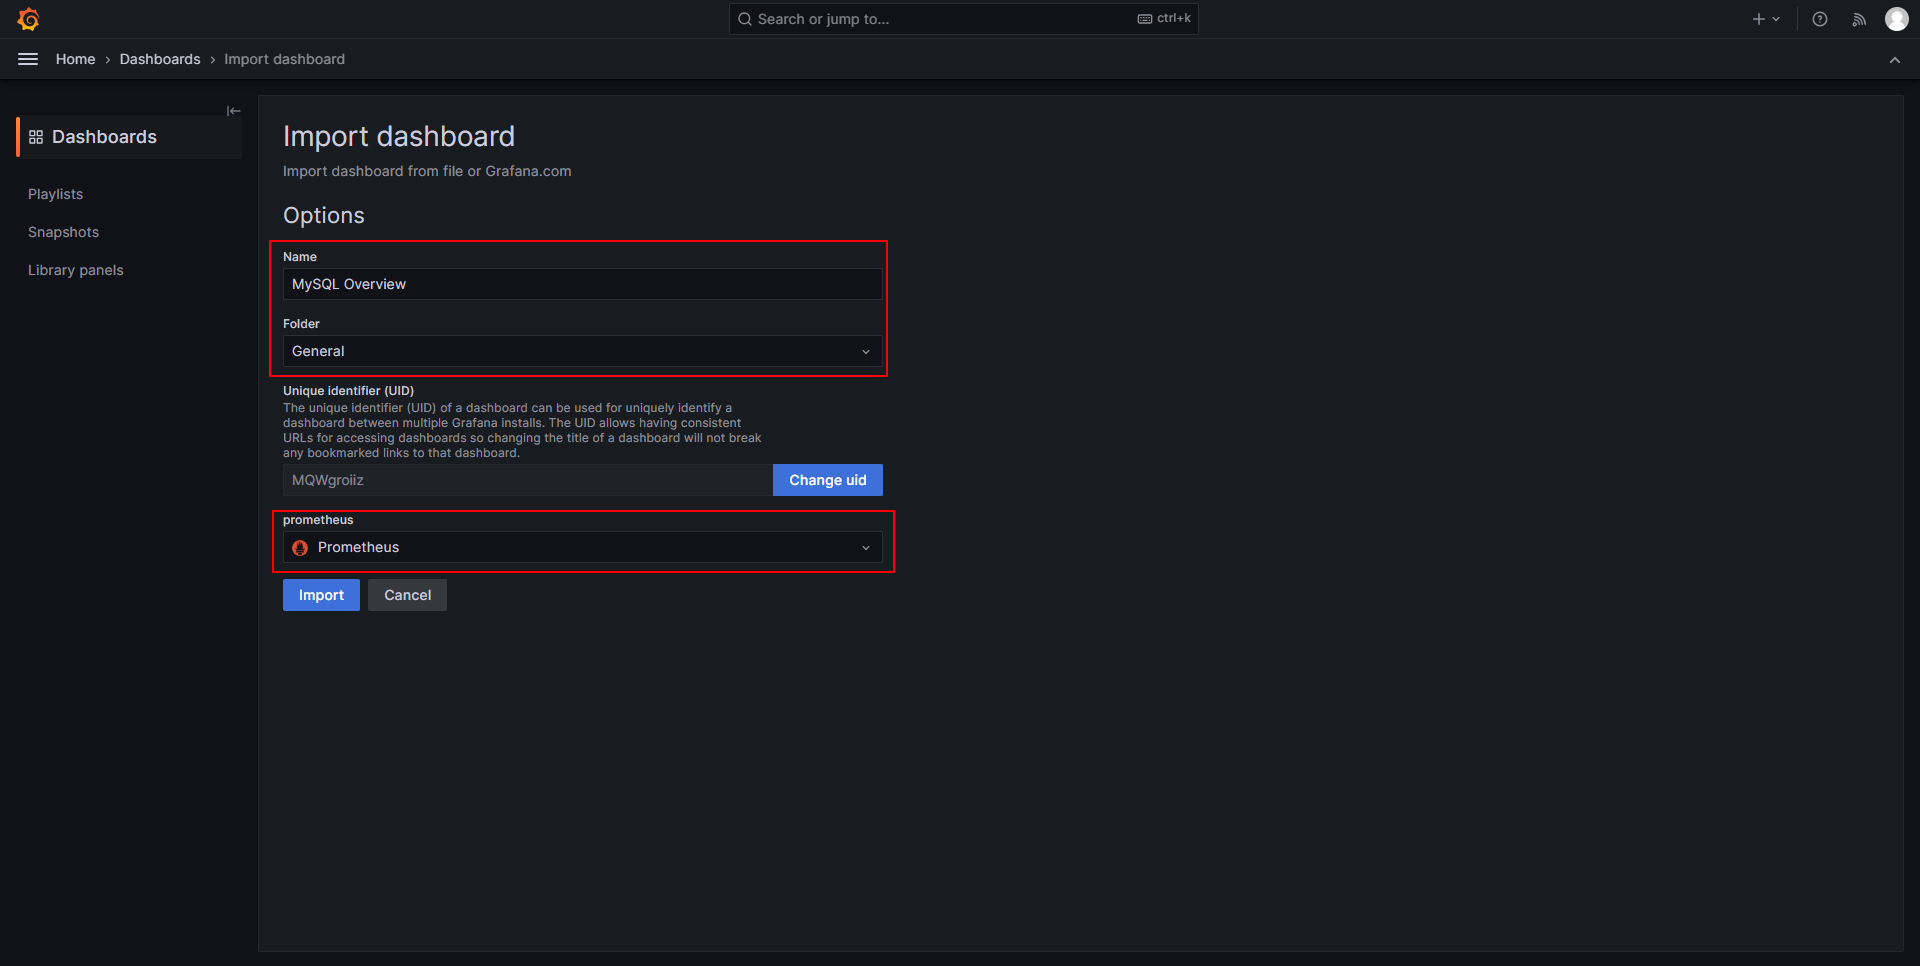The width and height of the screenshot is (1920, 966).
Task: Click the Unique identifier (UID) label
Action: pos(349,391)
